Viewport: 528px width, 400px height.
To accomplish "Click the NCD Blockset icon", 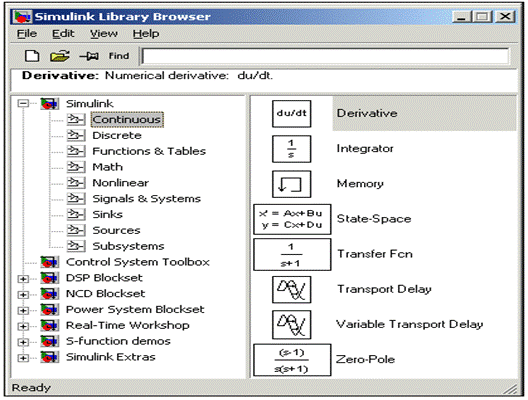I will 50,294.
